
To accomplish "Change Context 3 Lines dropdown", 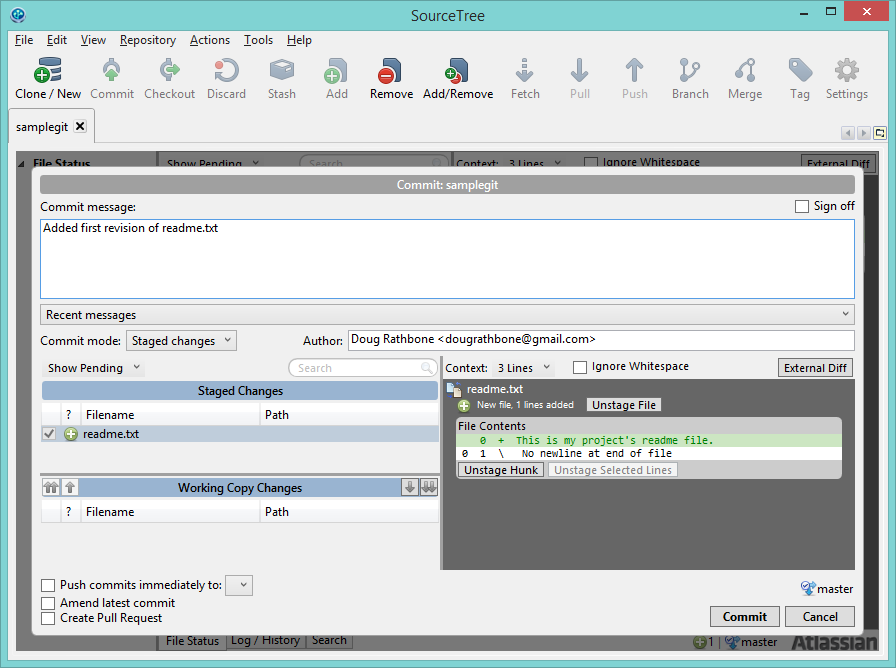I will 523,368.
